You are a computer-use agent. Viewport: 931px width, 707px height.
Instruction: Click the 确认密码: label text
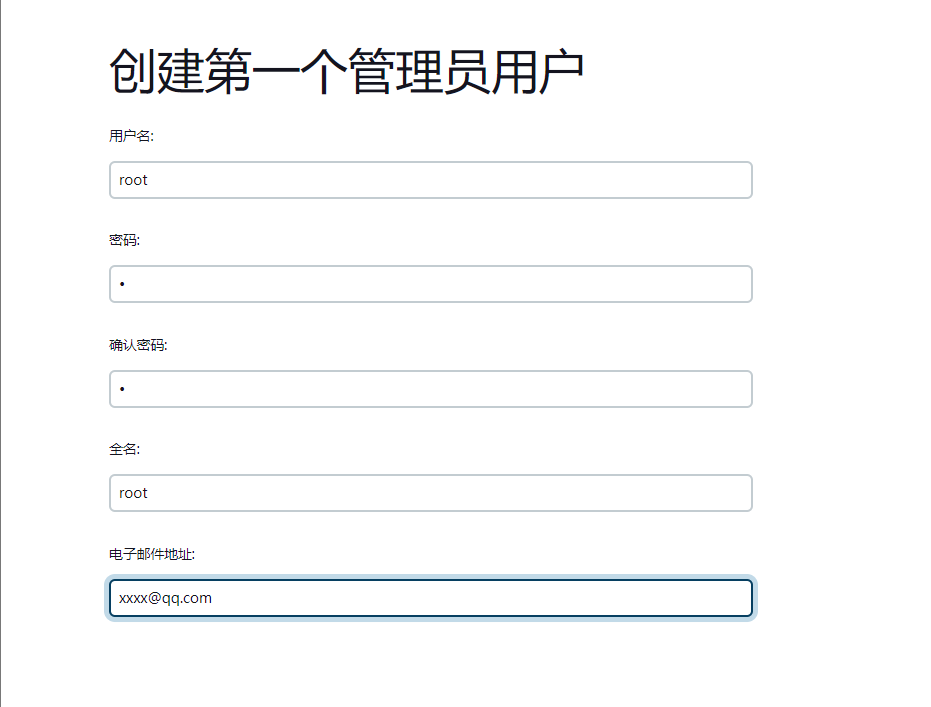pyautogui.click(x=138, y=345)
